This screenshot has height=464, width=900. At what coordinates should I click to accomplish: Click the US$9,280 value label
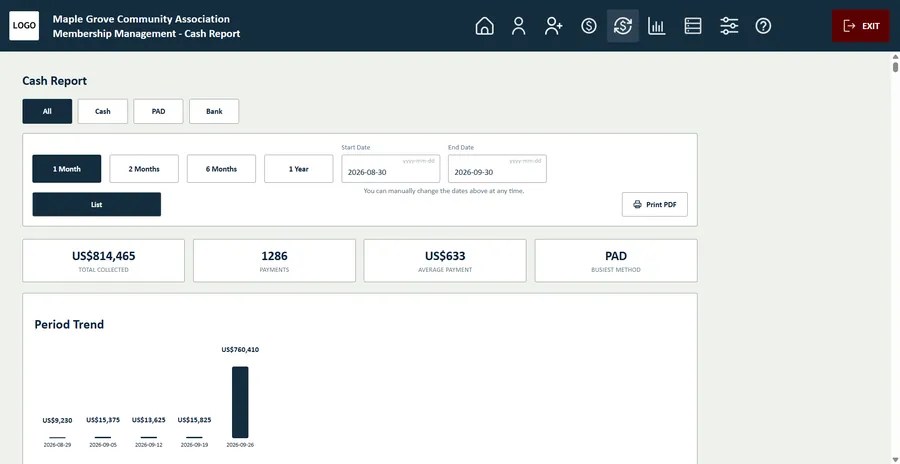click(x=57, y=420)
